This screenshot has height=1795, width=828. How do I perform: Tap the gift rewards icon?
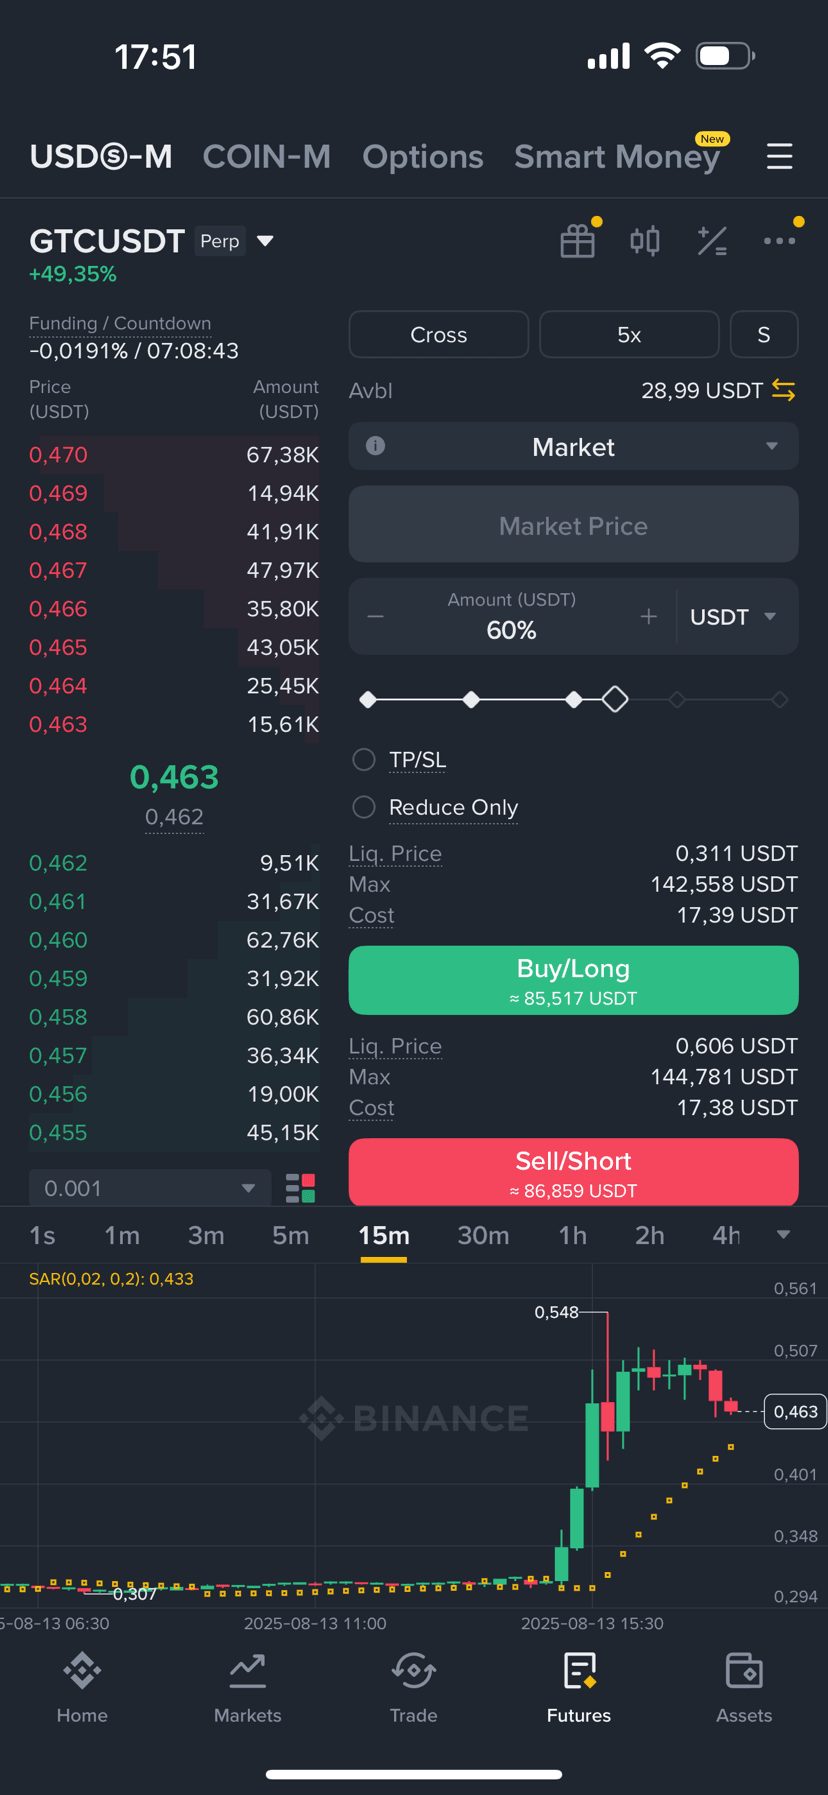point(578,241)
